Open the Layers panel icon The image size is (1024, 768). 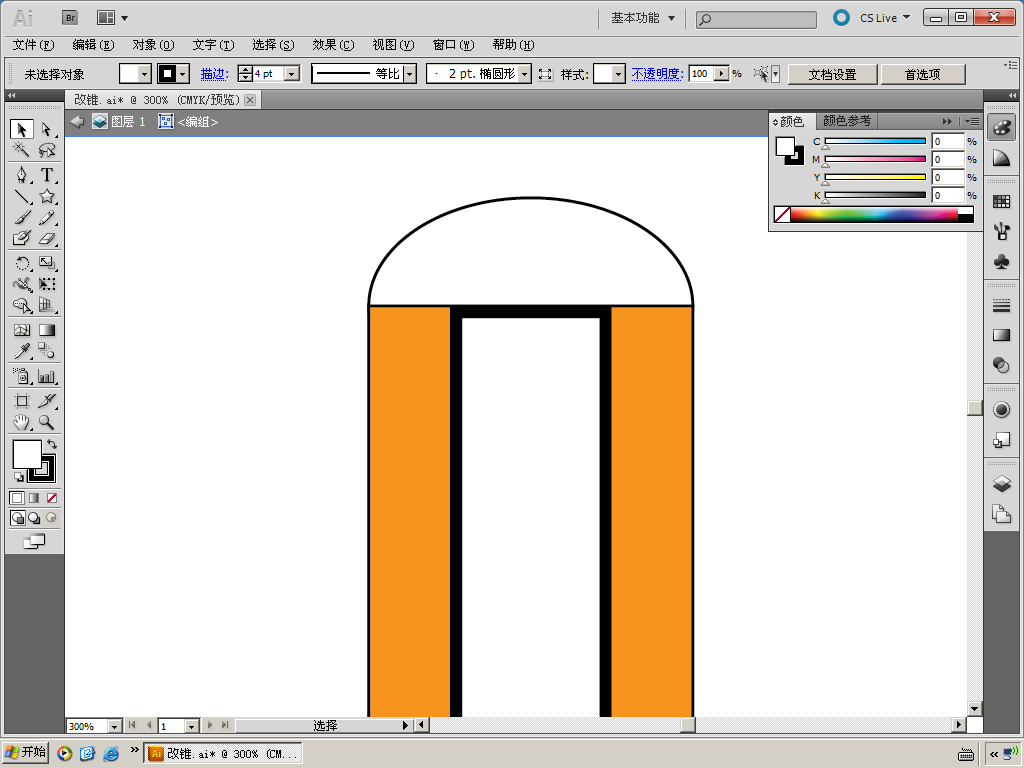(1001, 484)
